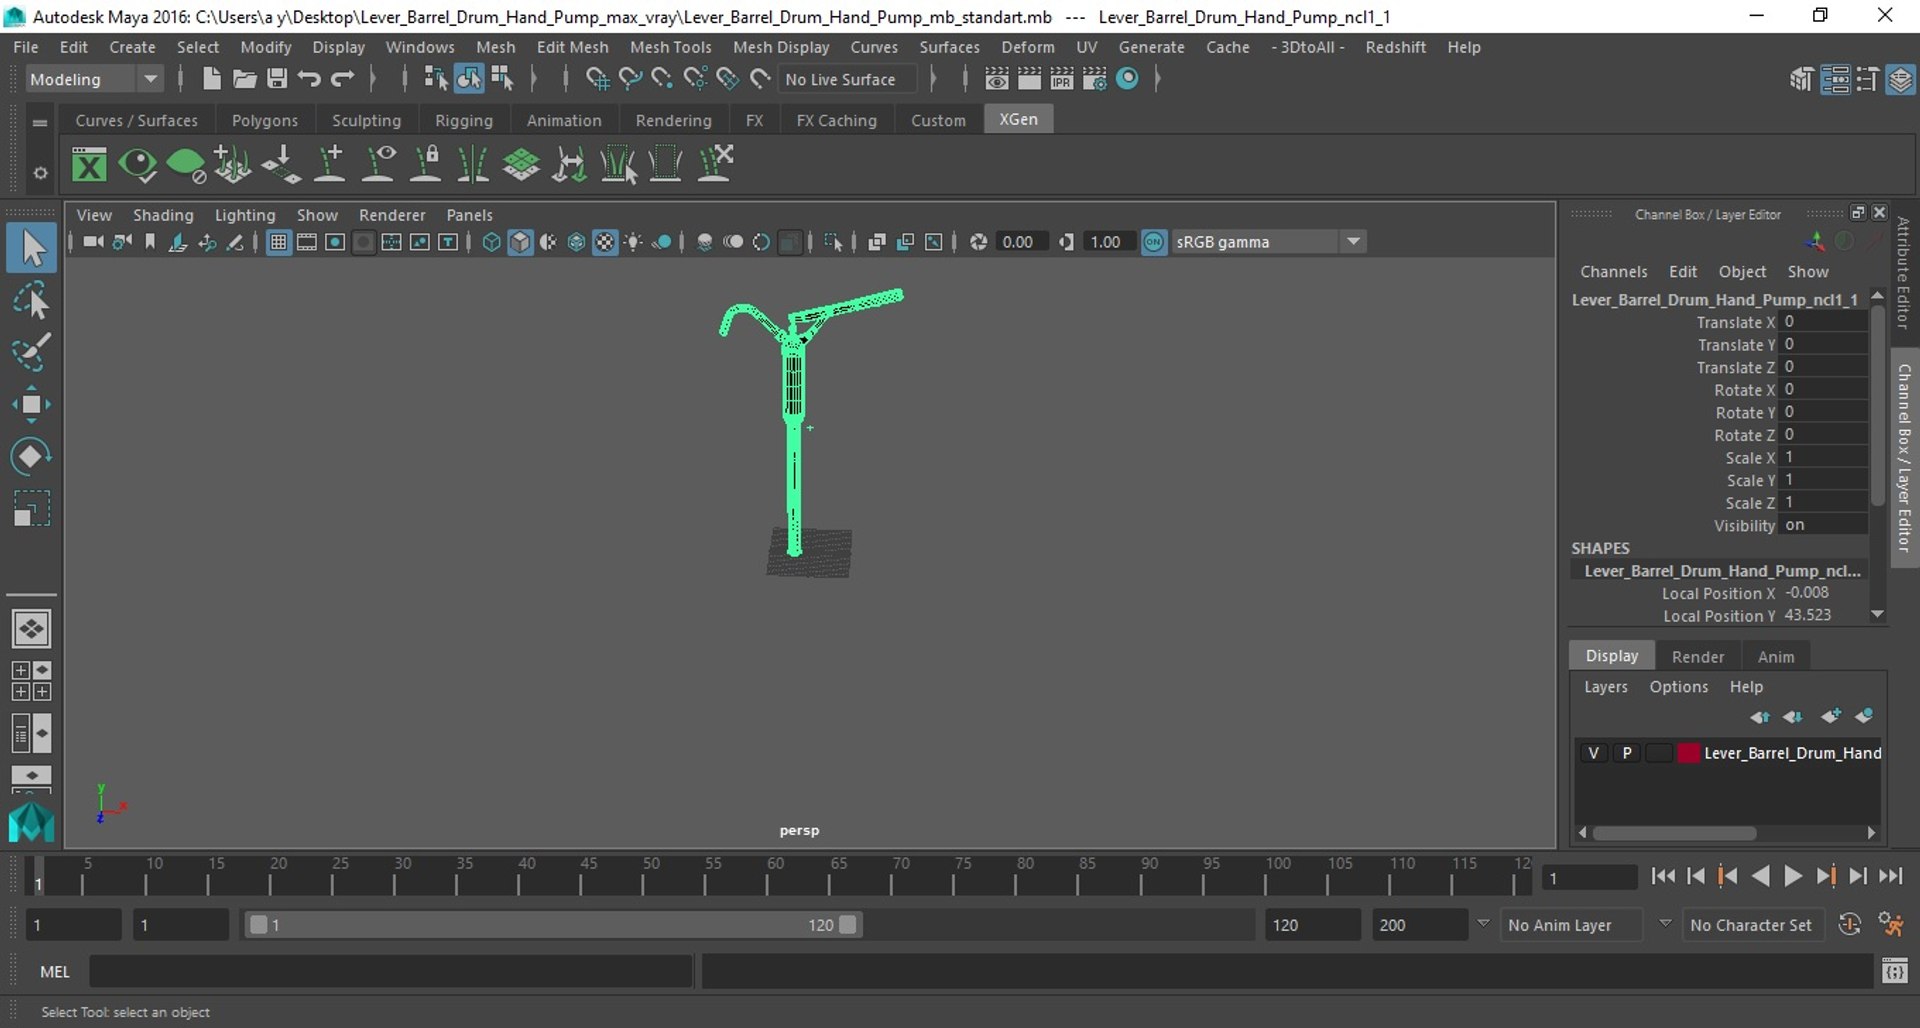1920x1028 pixels.
Task: Show the Channel Box panel icon
Action: coord(1900,79)
